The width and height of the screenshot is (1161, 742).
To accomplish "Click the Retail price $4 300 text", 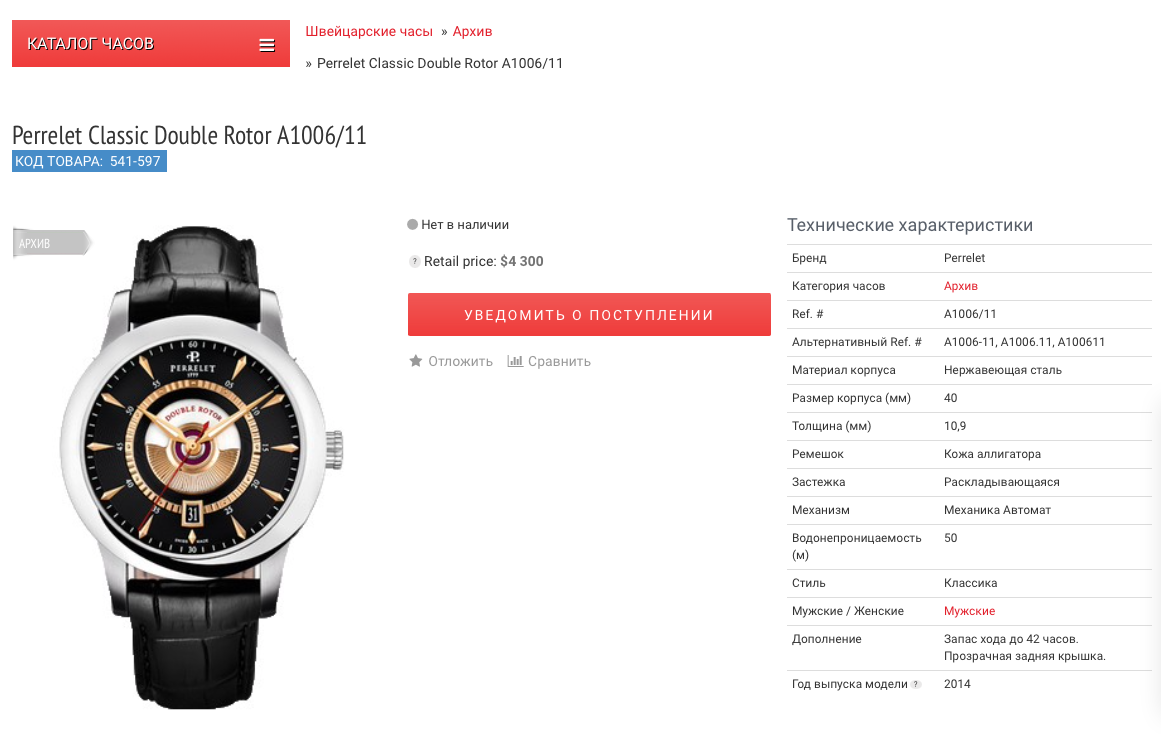I will point(484,261).
